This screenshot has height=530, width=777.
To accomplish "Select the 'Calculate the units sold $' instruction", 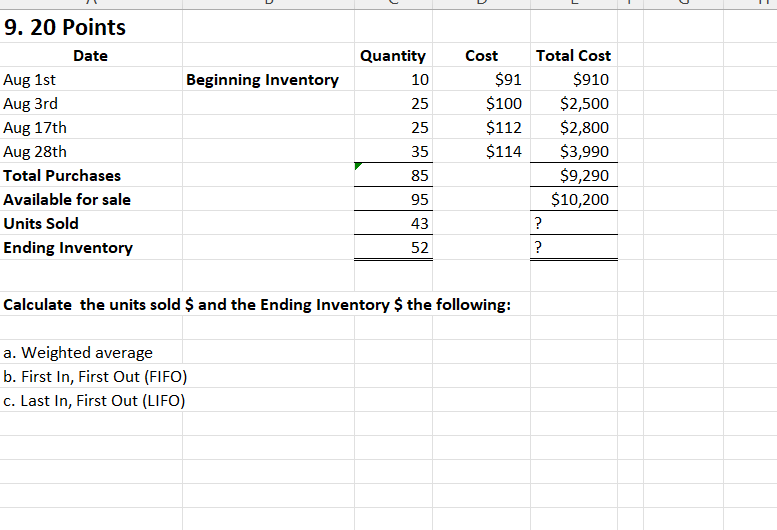I will coord(257,304).
